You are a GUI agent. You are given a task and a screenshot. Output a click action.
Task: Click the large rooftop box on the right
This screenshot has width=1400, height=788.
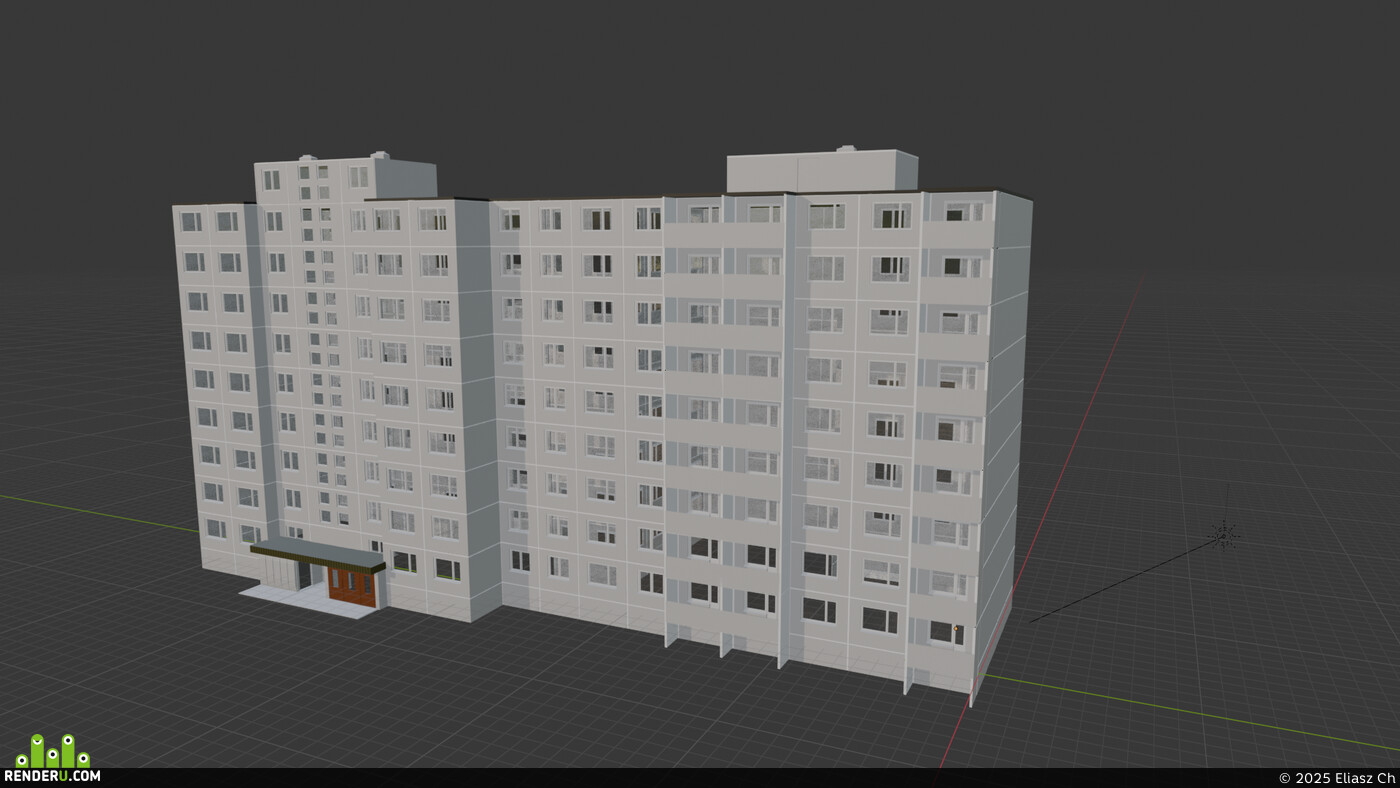[822, 171]
